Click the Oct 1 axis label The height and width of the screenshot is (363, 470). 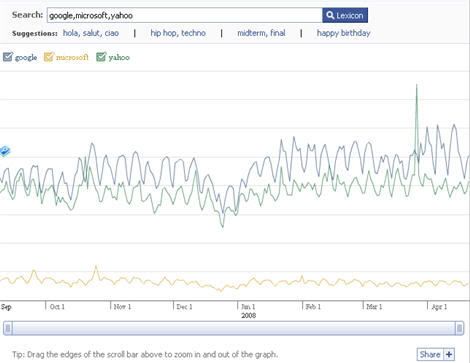pyautogui.click(x=57, y=306)
